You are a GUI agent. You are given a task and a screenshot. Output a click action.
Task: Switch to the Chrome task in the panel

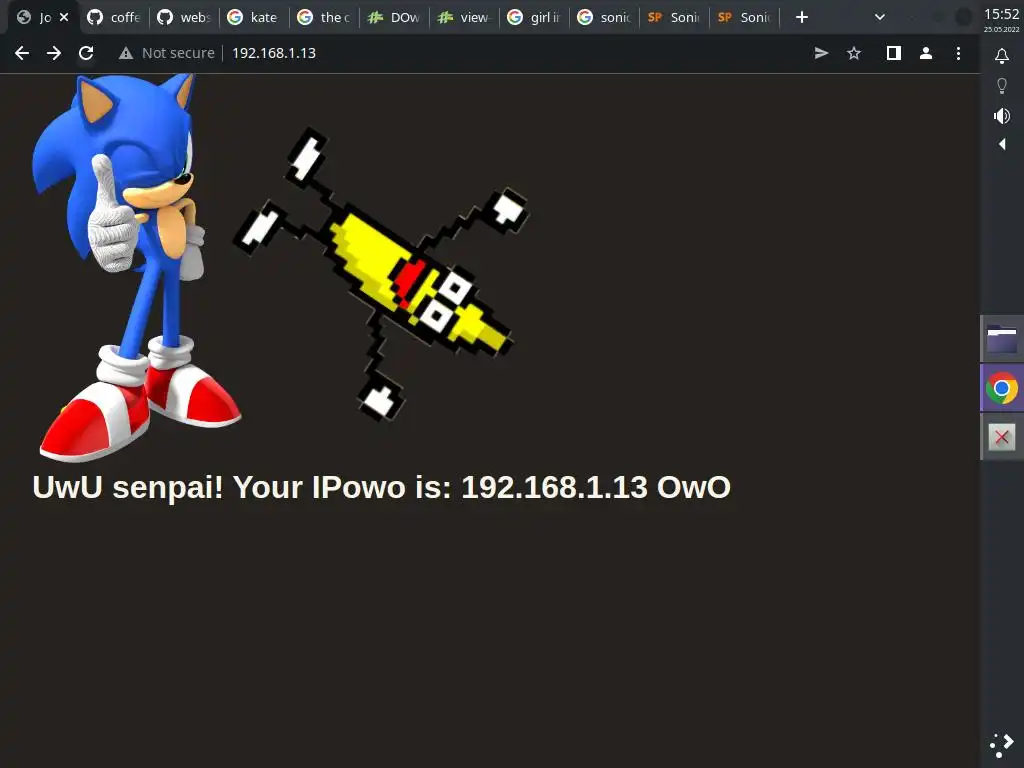tap(1002, 389)
